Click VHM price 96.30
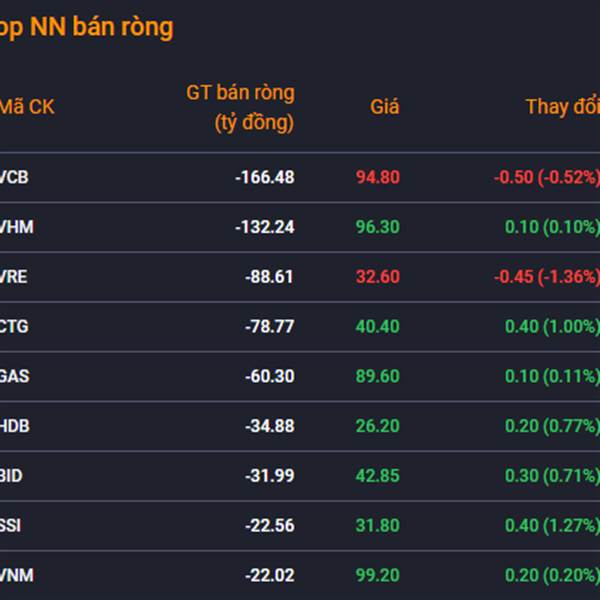Viewport: 600px width, 600px height. coord(378,227)
